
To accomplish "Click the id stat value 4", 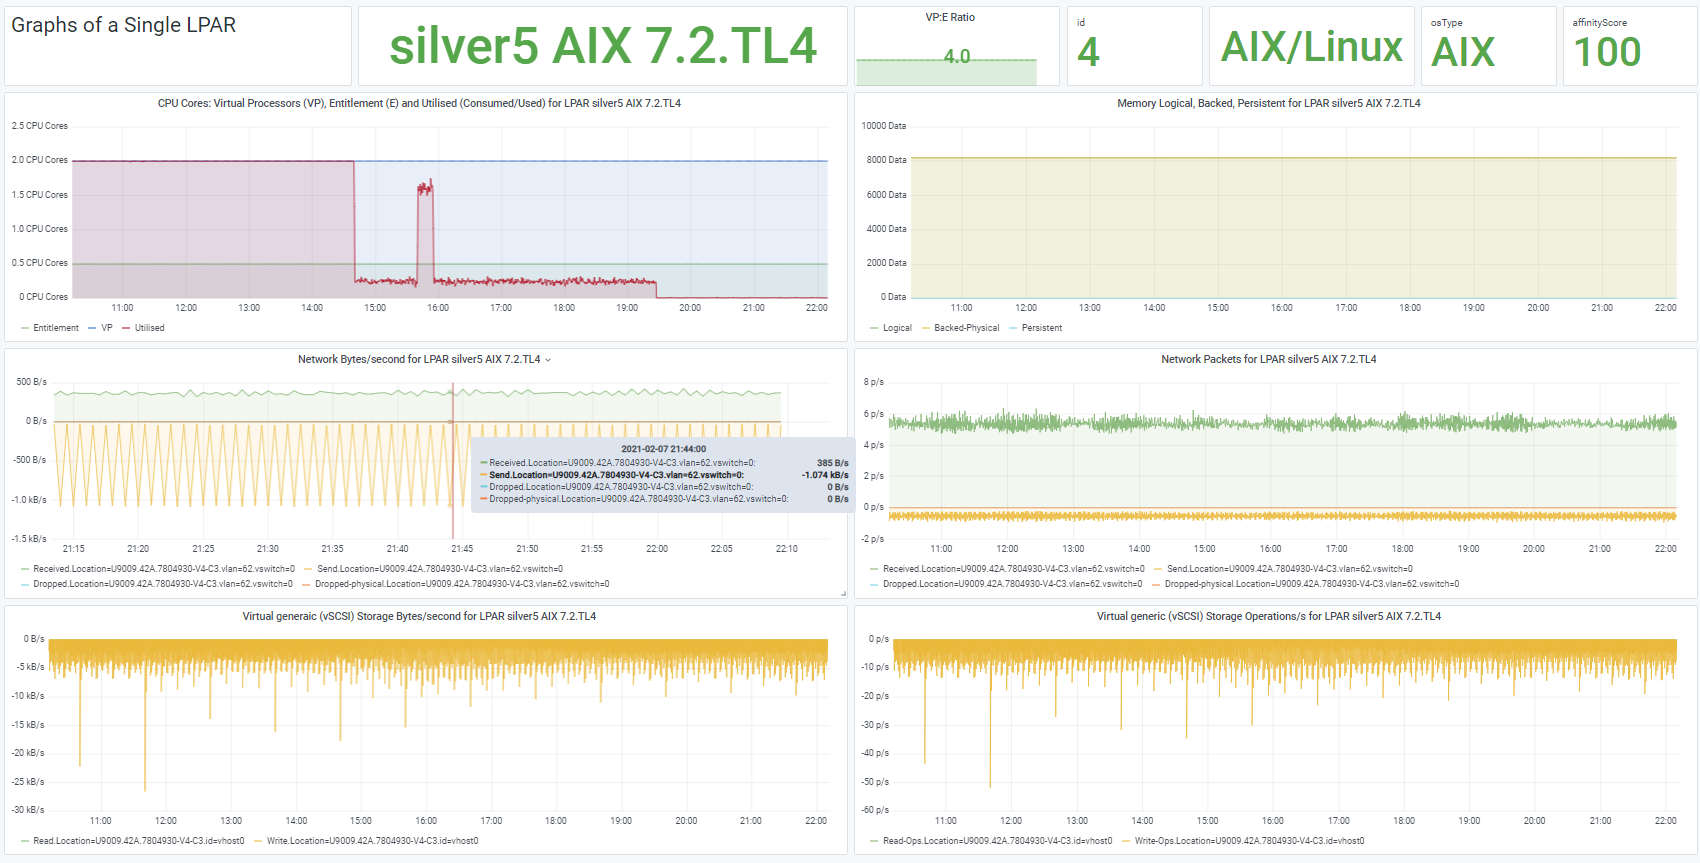I will coord(1088,52).
